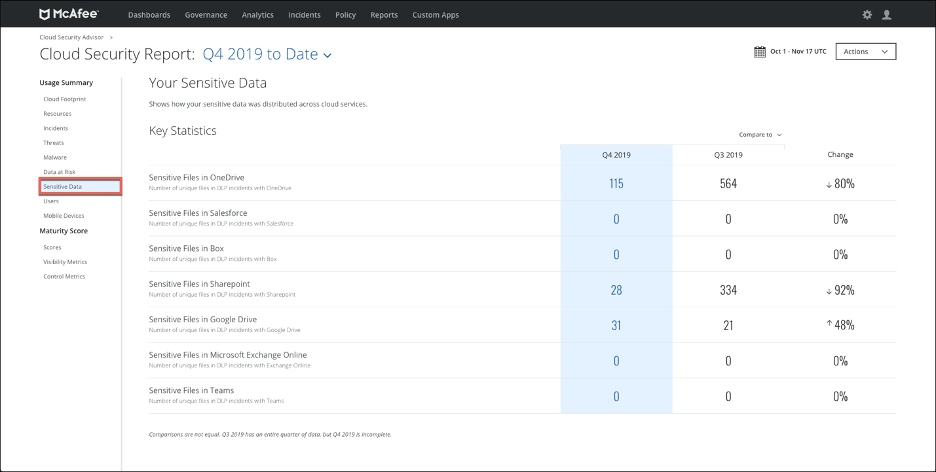Click the Oct 1 - Nov 17 UTC date range

[798, 52]
